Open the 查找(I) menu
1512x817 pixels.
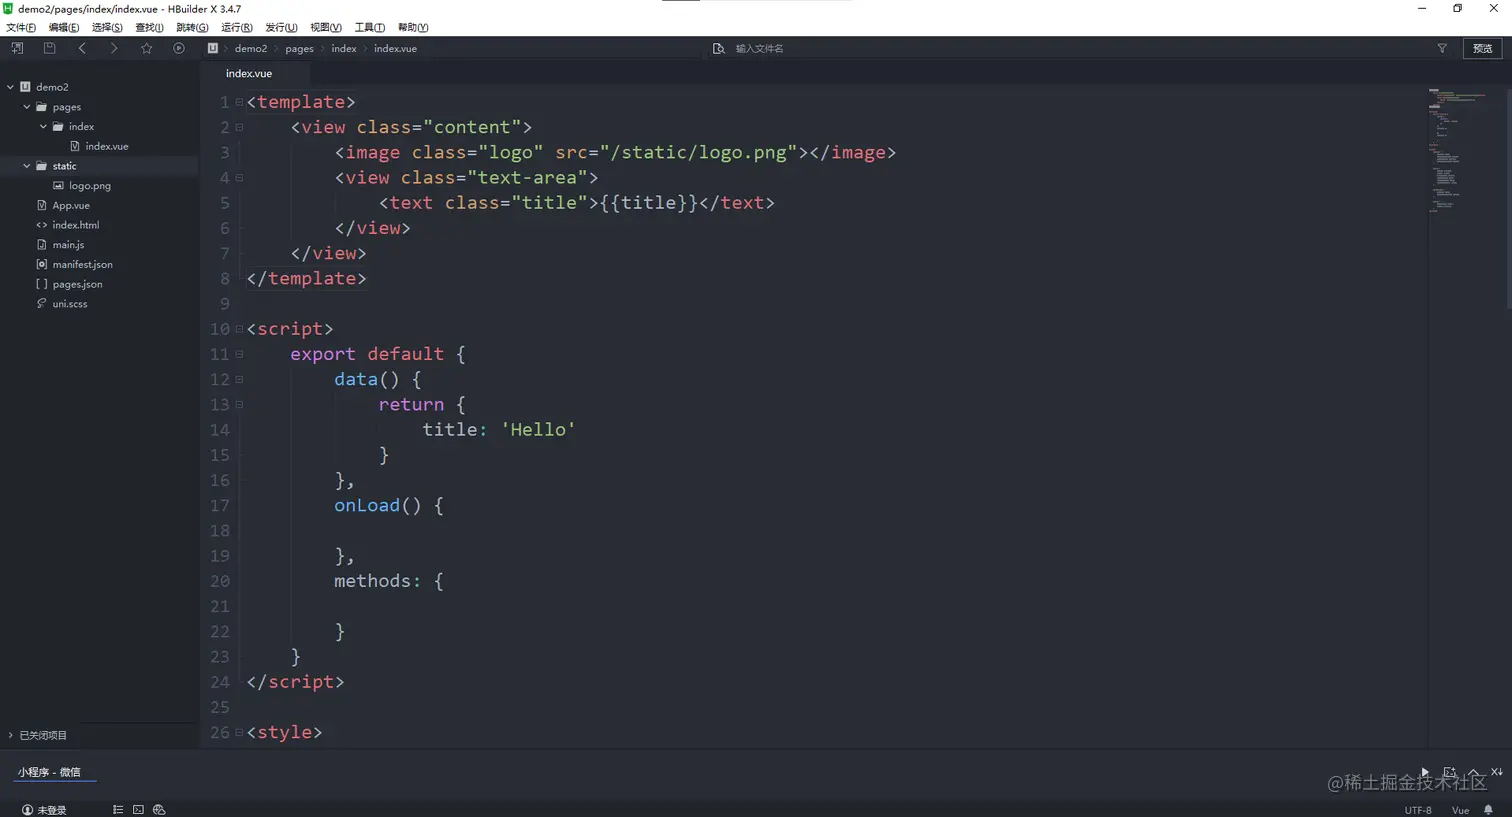point(149,27)
